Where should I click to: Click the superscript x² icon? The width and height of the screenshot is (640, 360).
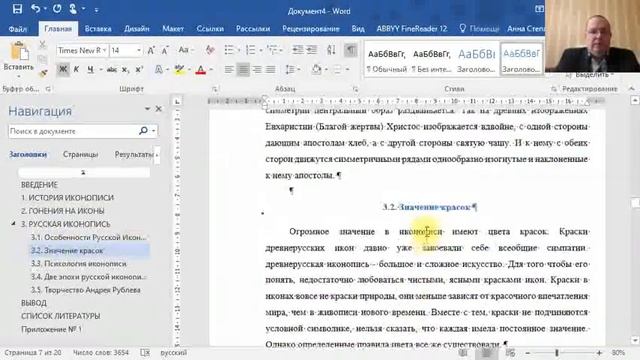(x=139, y=70)
